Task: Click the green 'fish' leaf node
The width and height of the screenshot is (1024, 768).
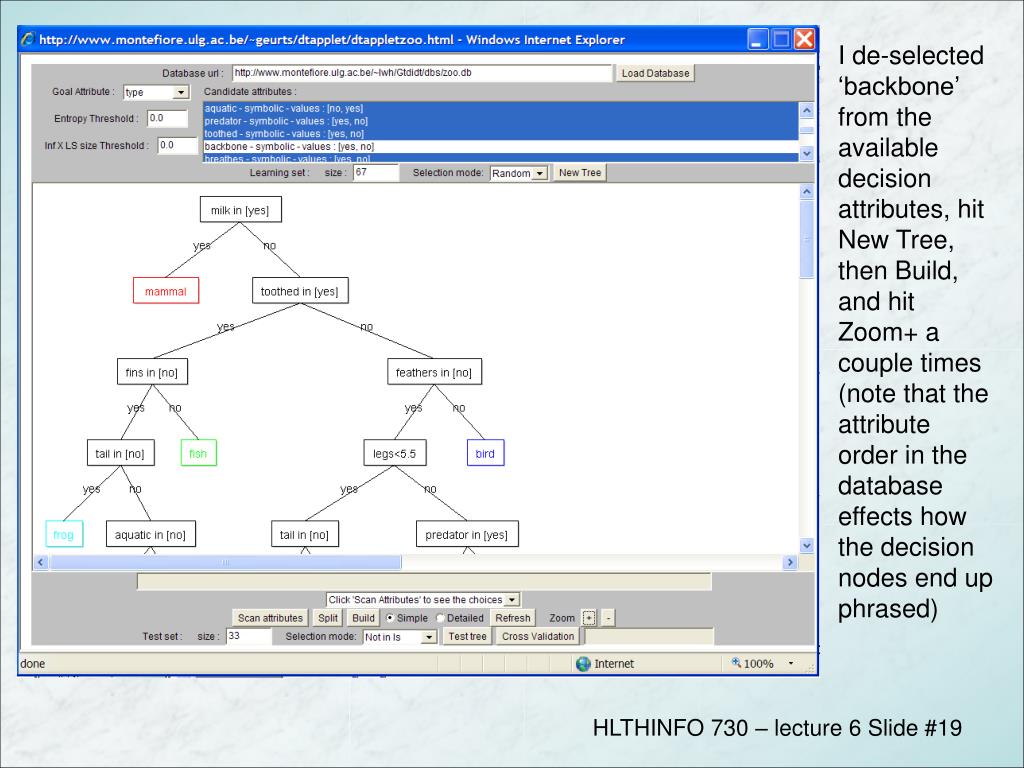Action: [x=199, y=453]
